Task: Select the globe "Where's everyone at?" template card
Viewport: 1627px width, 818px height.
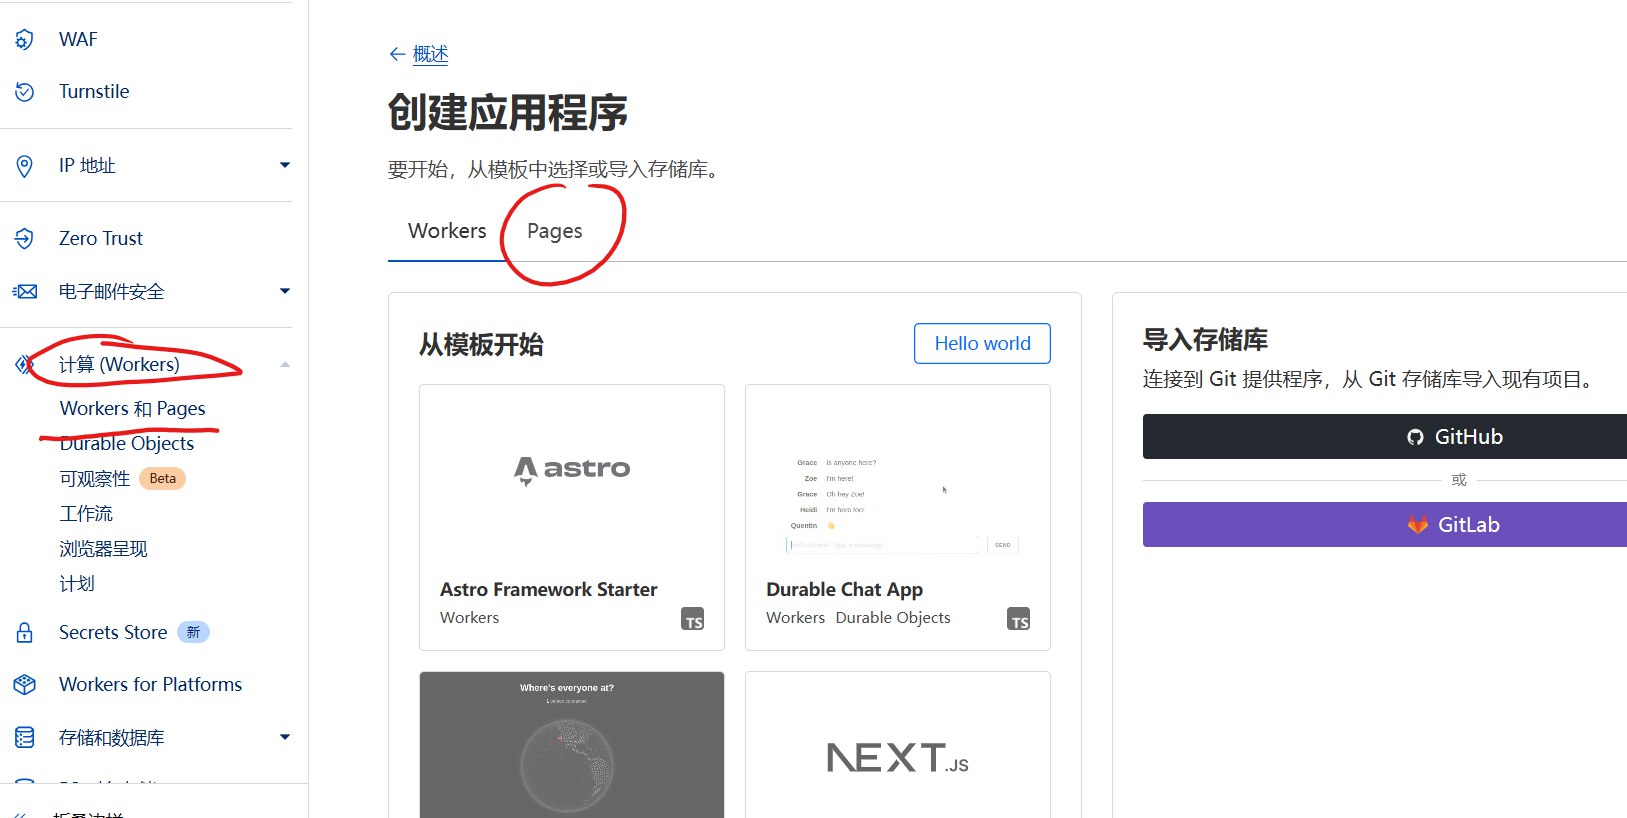Action: [x=572, y=745]
